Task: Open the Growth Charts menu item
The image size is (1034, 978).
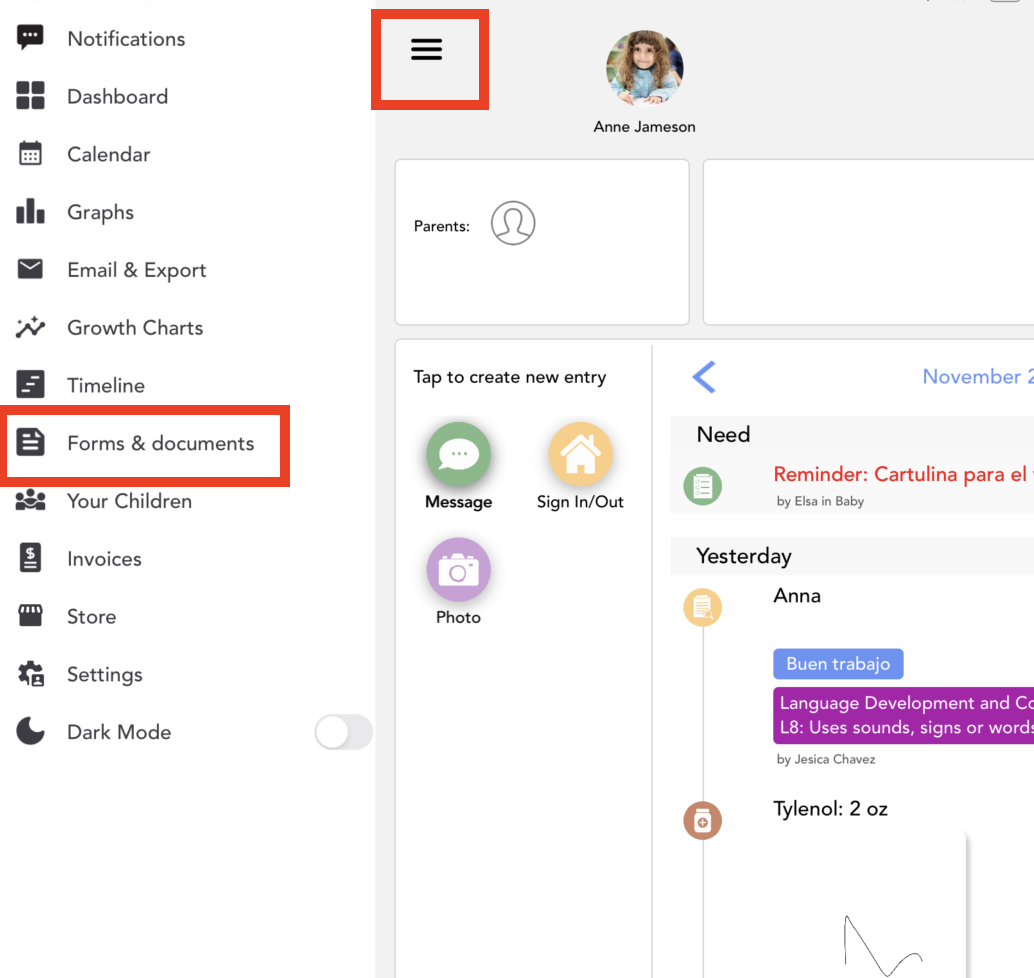Action: (135, 327)
